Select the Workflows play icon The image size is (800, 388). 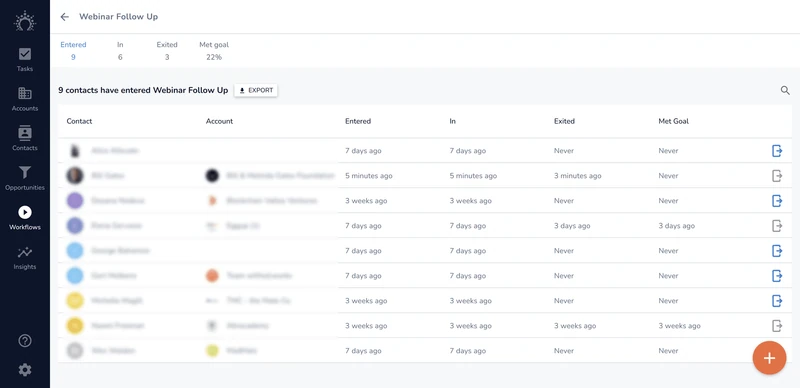click(x=24, y=212)
